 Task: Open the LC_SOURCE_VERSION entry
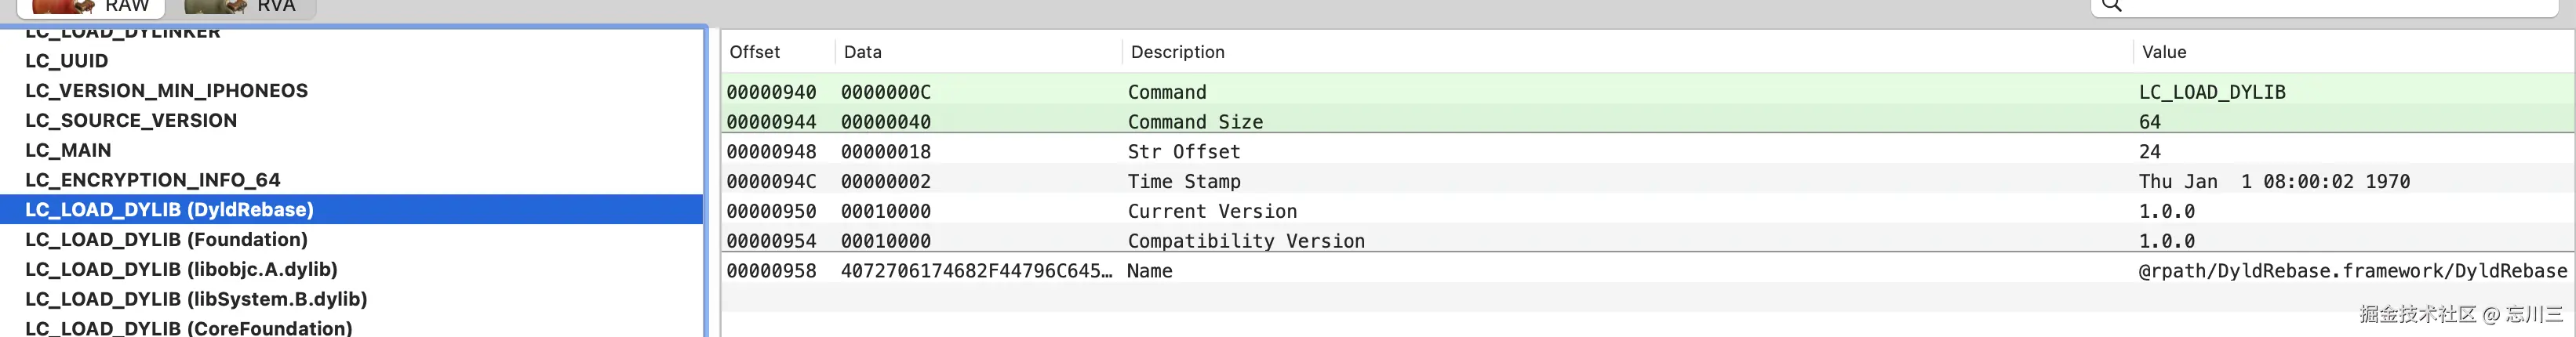tap(131, 121)
